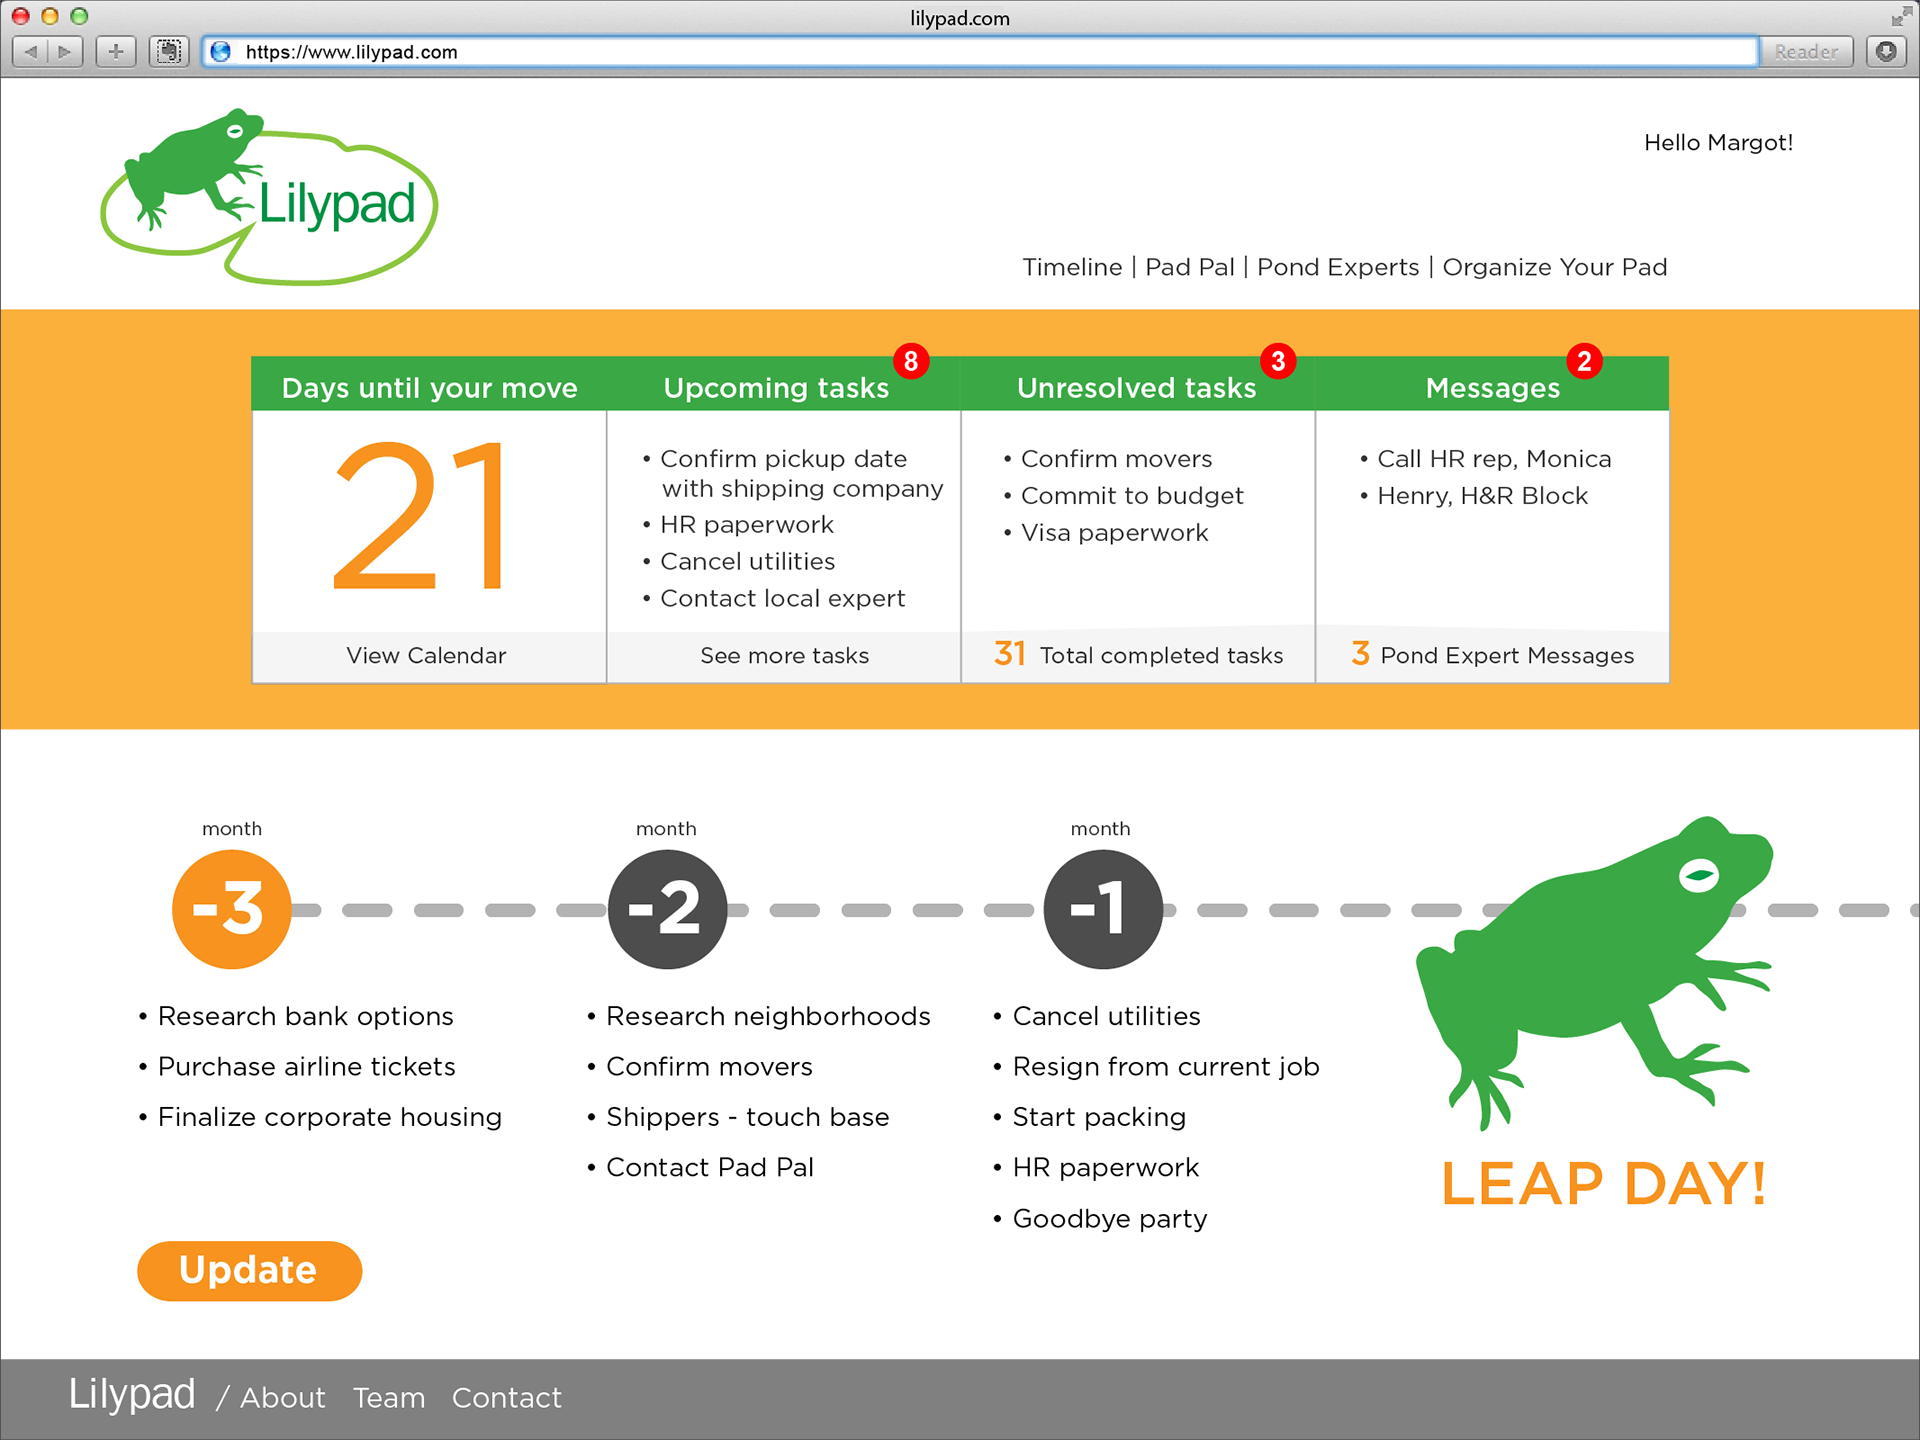Click Contact Pad Pal item

[709, 1168]
